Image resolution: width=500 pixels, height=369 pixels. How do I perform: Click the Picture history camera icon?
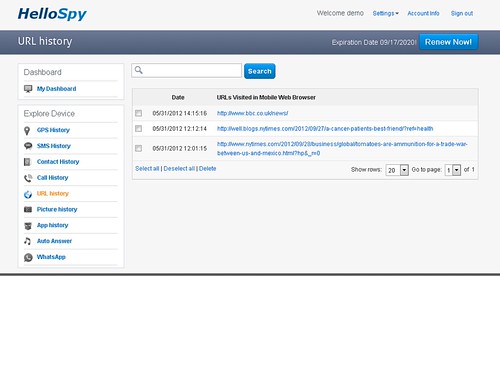click(x=28, y=209)
